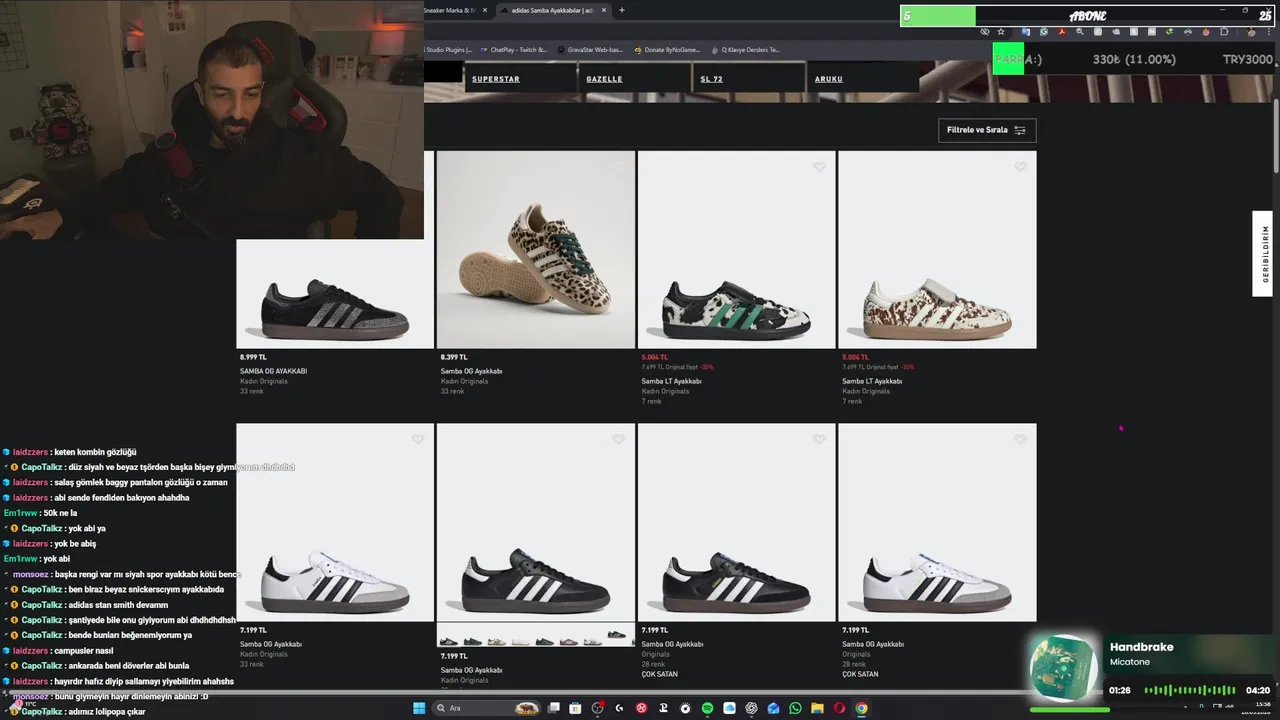Add white Samba OG with 33 renk to wishlist

click(x=418, y=439)
